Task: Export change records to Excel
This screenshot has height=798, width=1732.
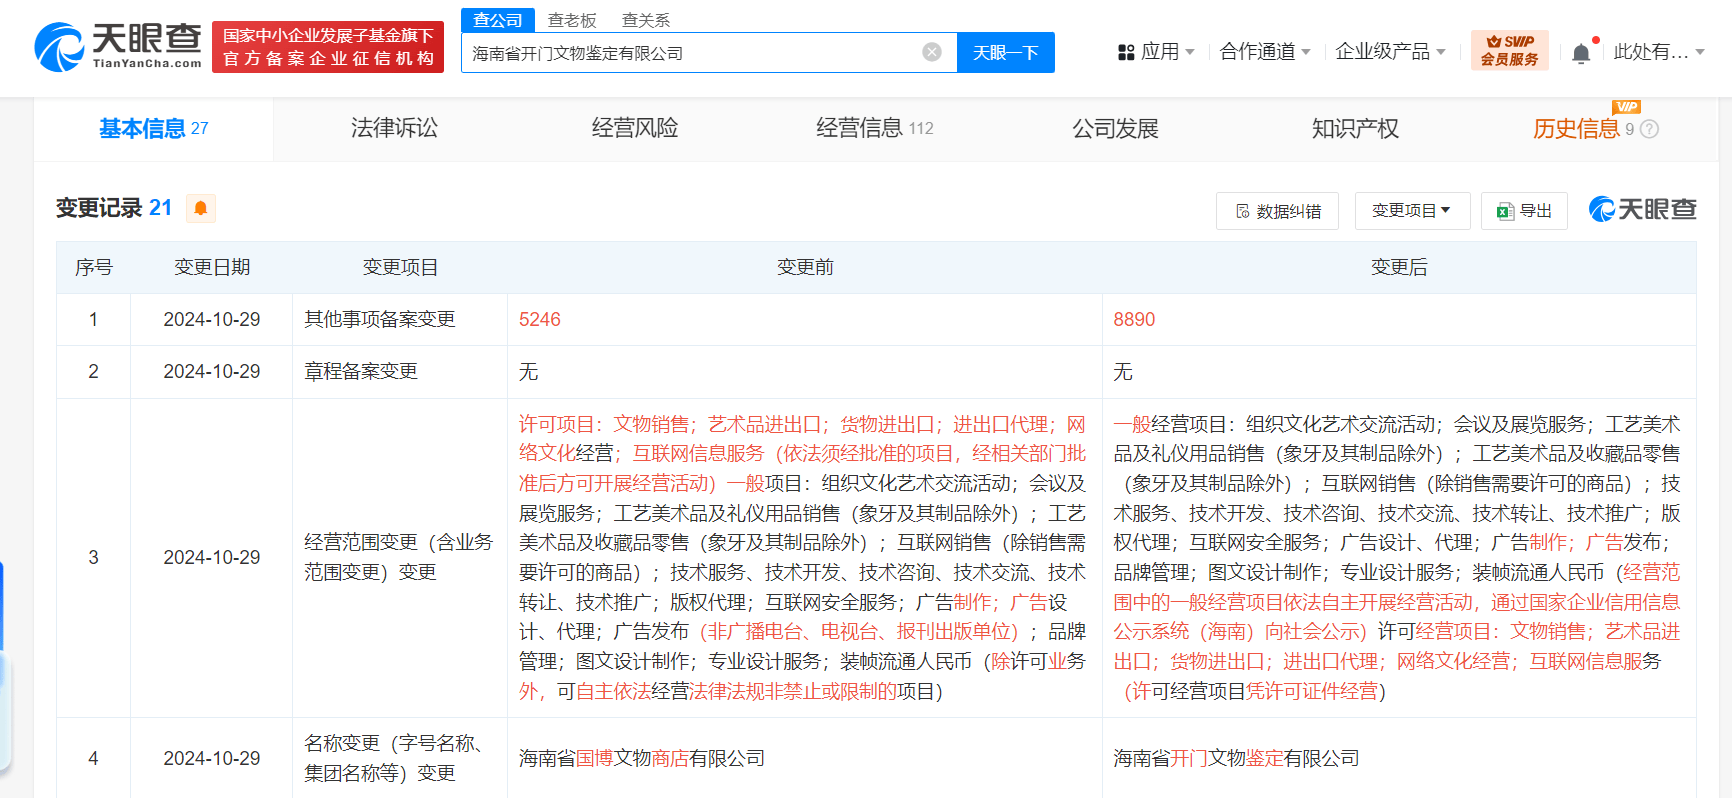Action: tap(1524, 211)
